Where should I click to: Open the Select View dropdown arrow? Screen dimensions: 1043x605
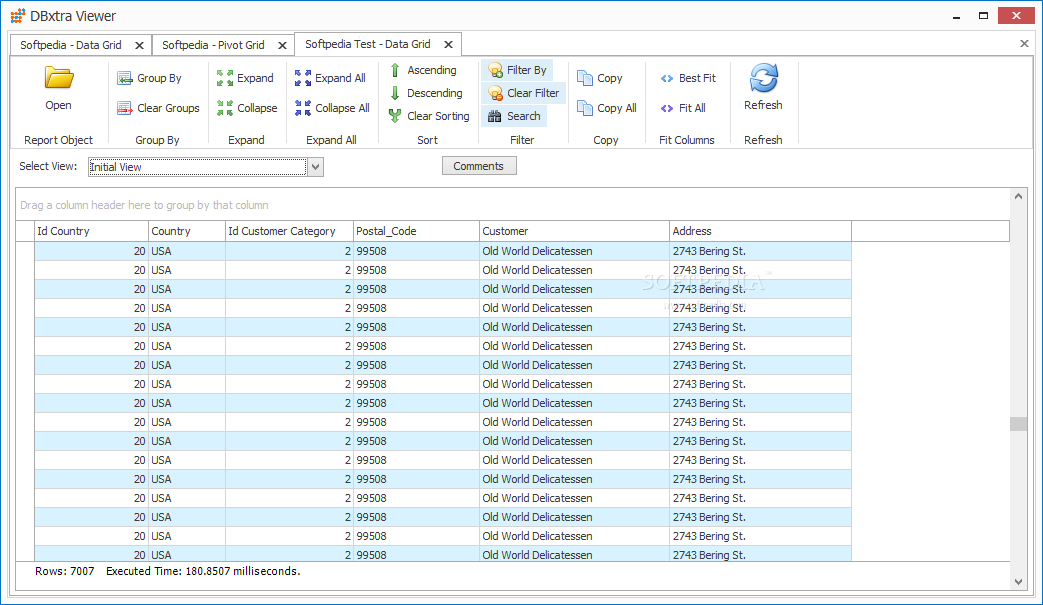point(315,167)
